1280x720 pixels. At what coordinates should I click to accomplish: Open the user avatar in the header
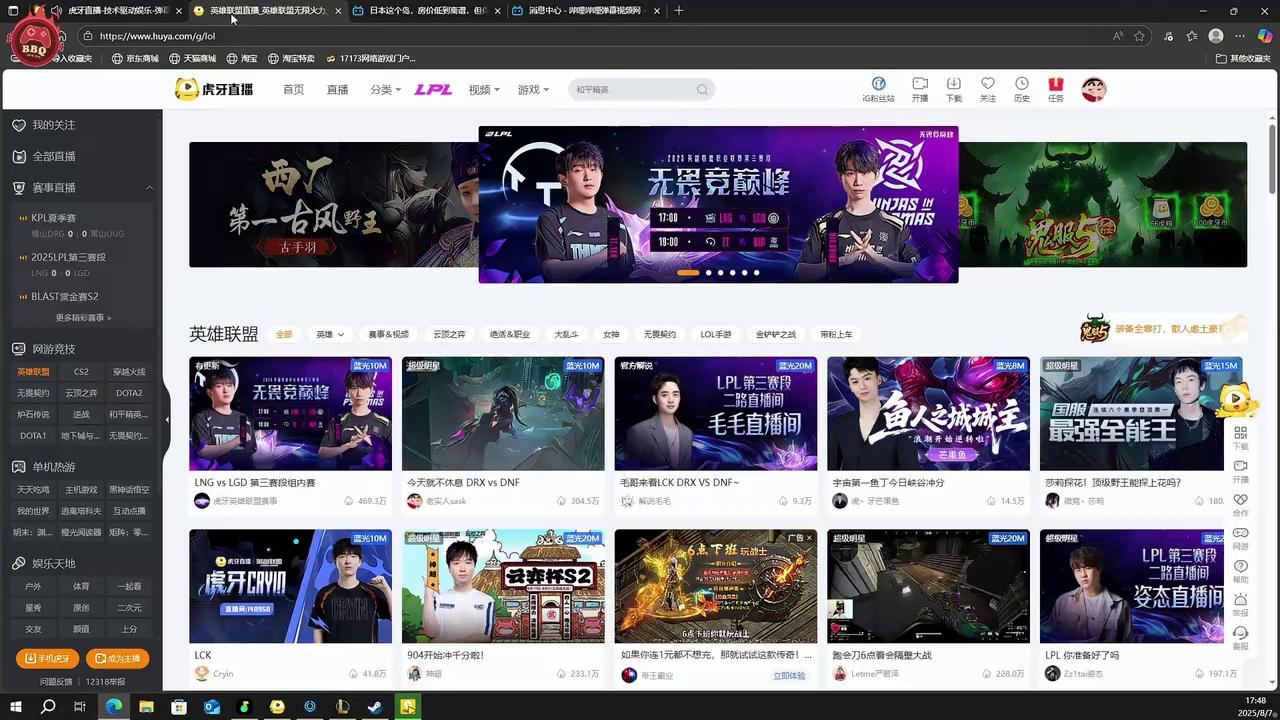tap(1093, 89)
